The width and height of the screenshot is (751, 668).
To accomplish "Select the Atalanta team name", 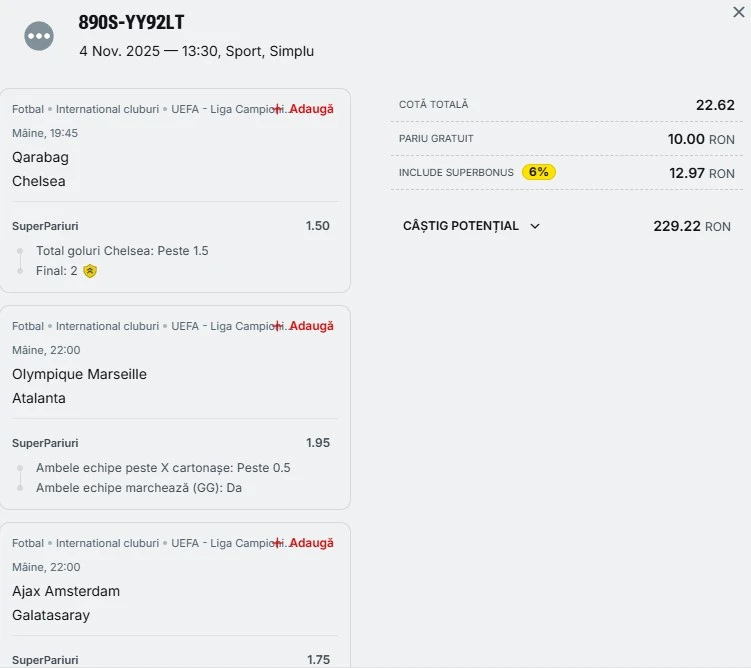I will 39,398.
